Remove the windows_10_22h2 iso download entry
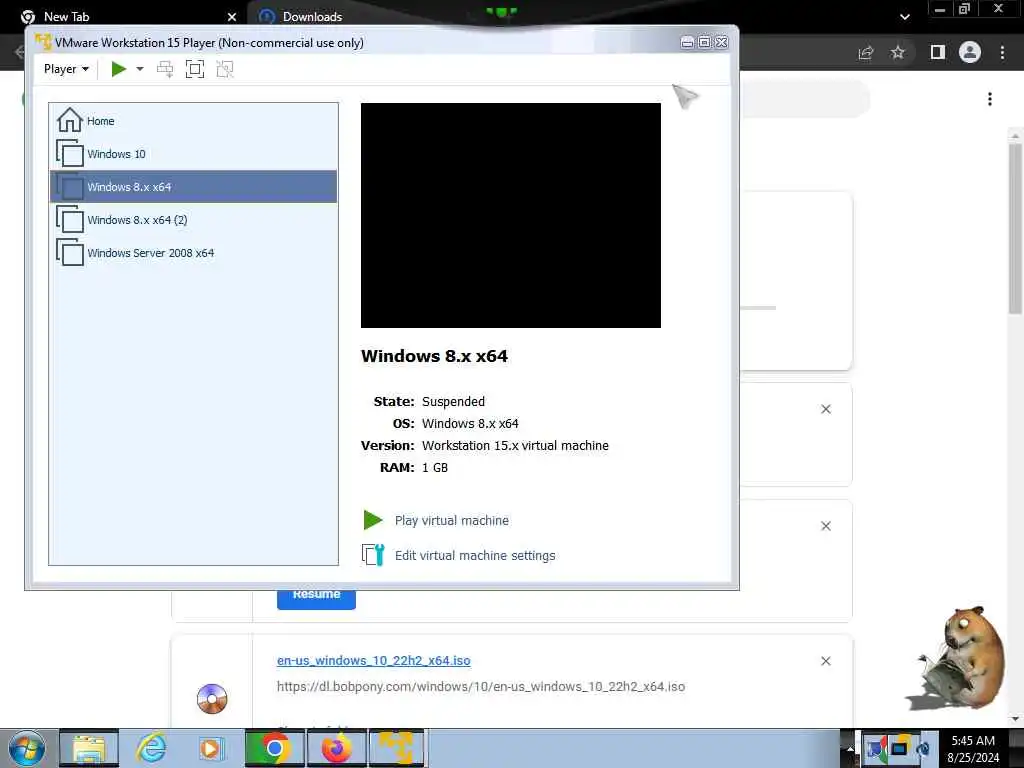The height and width of the screenshot is (768, 1024). [825, 661]
